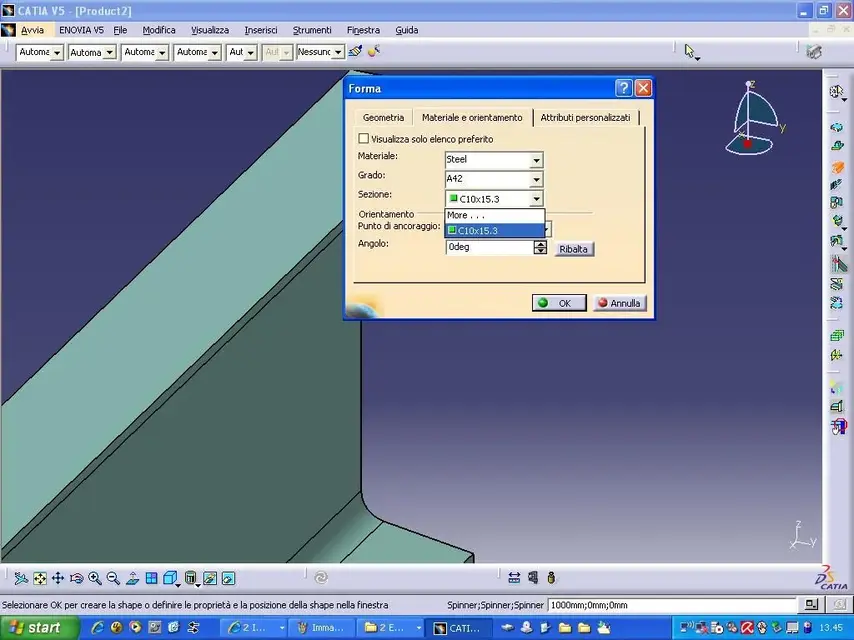The image size is (854, 640).
Task: Switch to Attributi personalizzati tab
Action: click(x=585, y=118)
